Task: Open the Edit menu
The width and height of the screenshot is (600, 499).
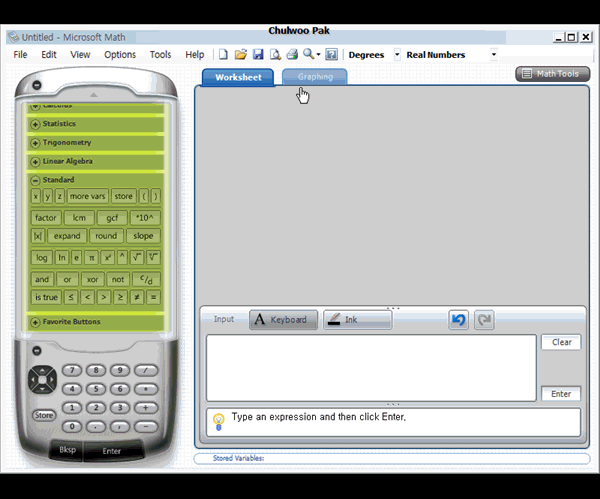Action: (x=49, y=55)
